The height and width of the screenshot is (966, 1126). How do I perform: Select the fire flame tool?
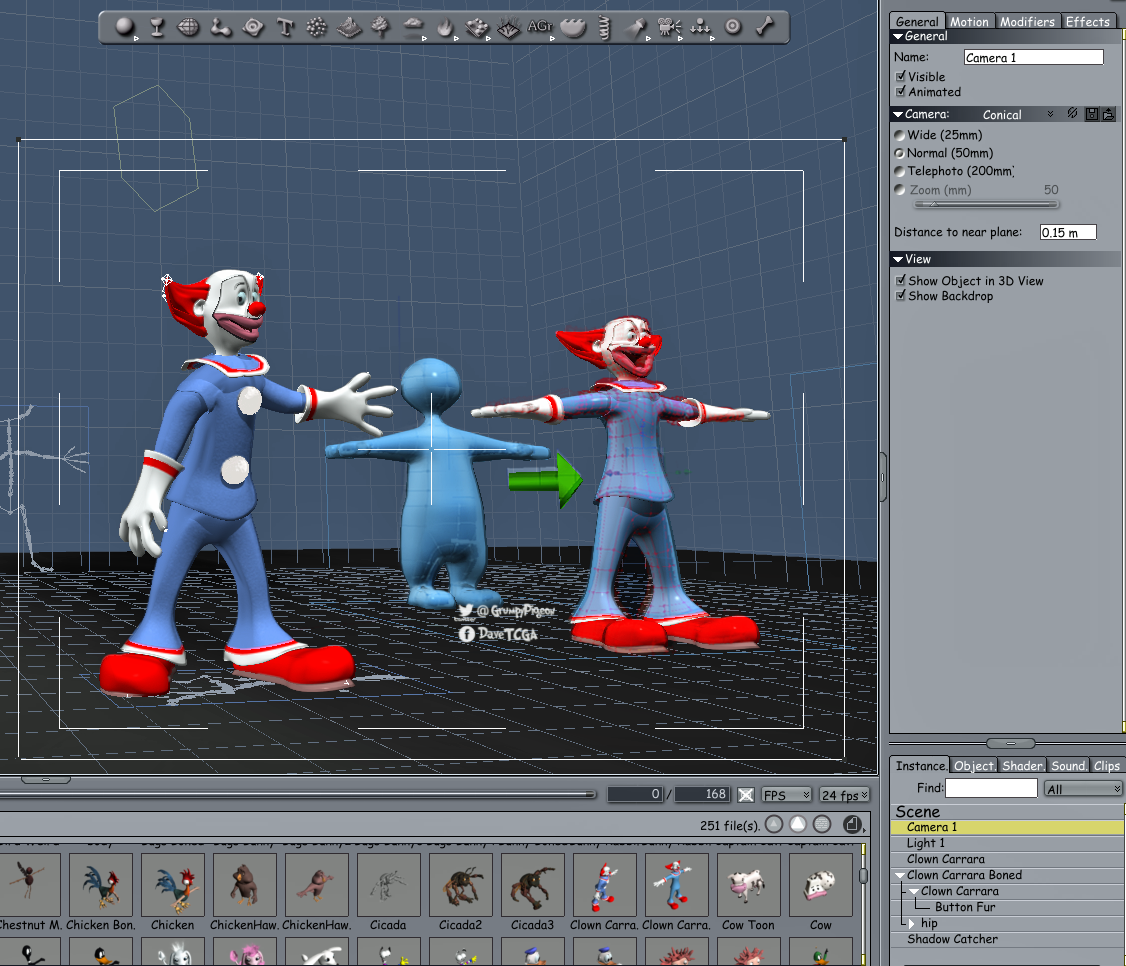tap(445, 27)
